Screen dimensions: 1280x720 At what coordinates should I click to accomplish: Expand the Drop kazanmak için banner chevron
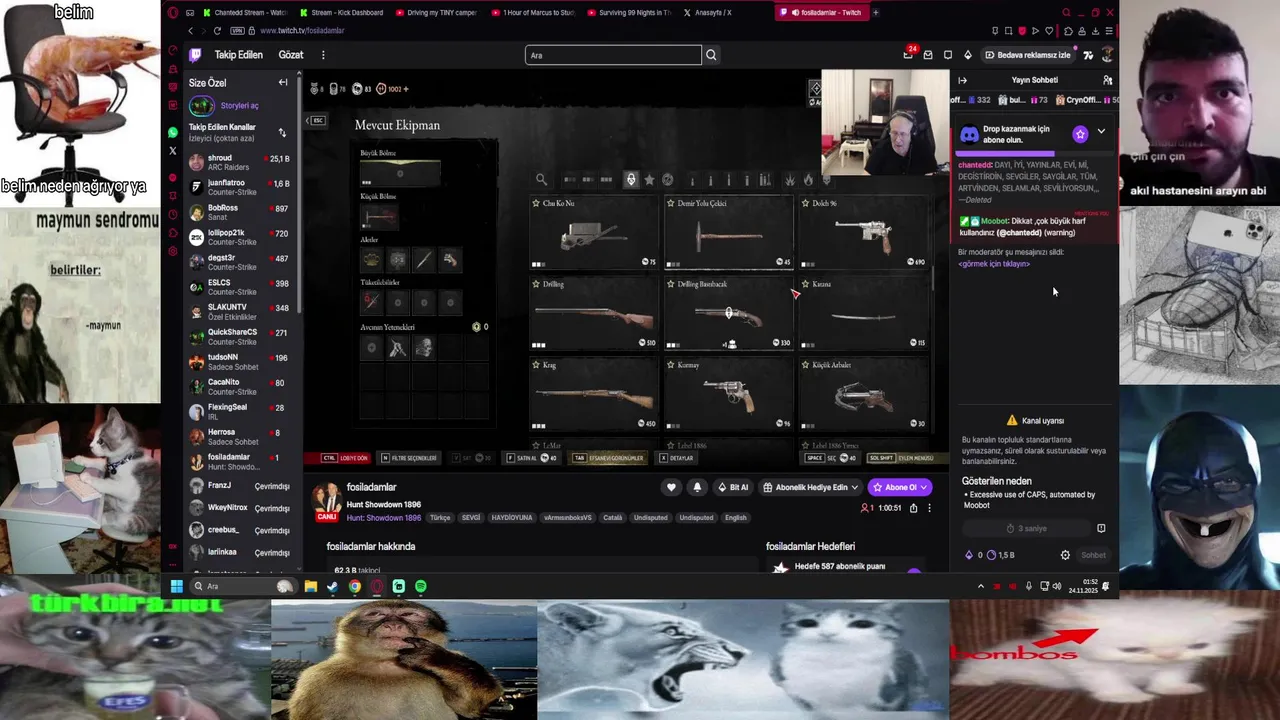[1101, 132]
